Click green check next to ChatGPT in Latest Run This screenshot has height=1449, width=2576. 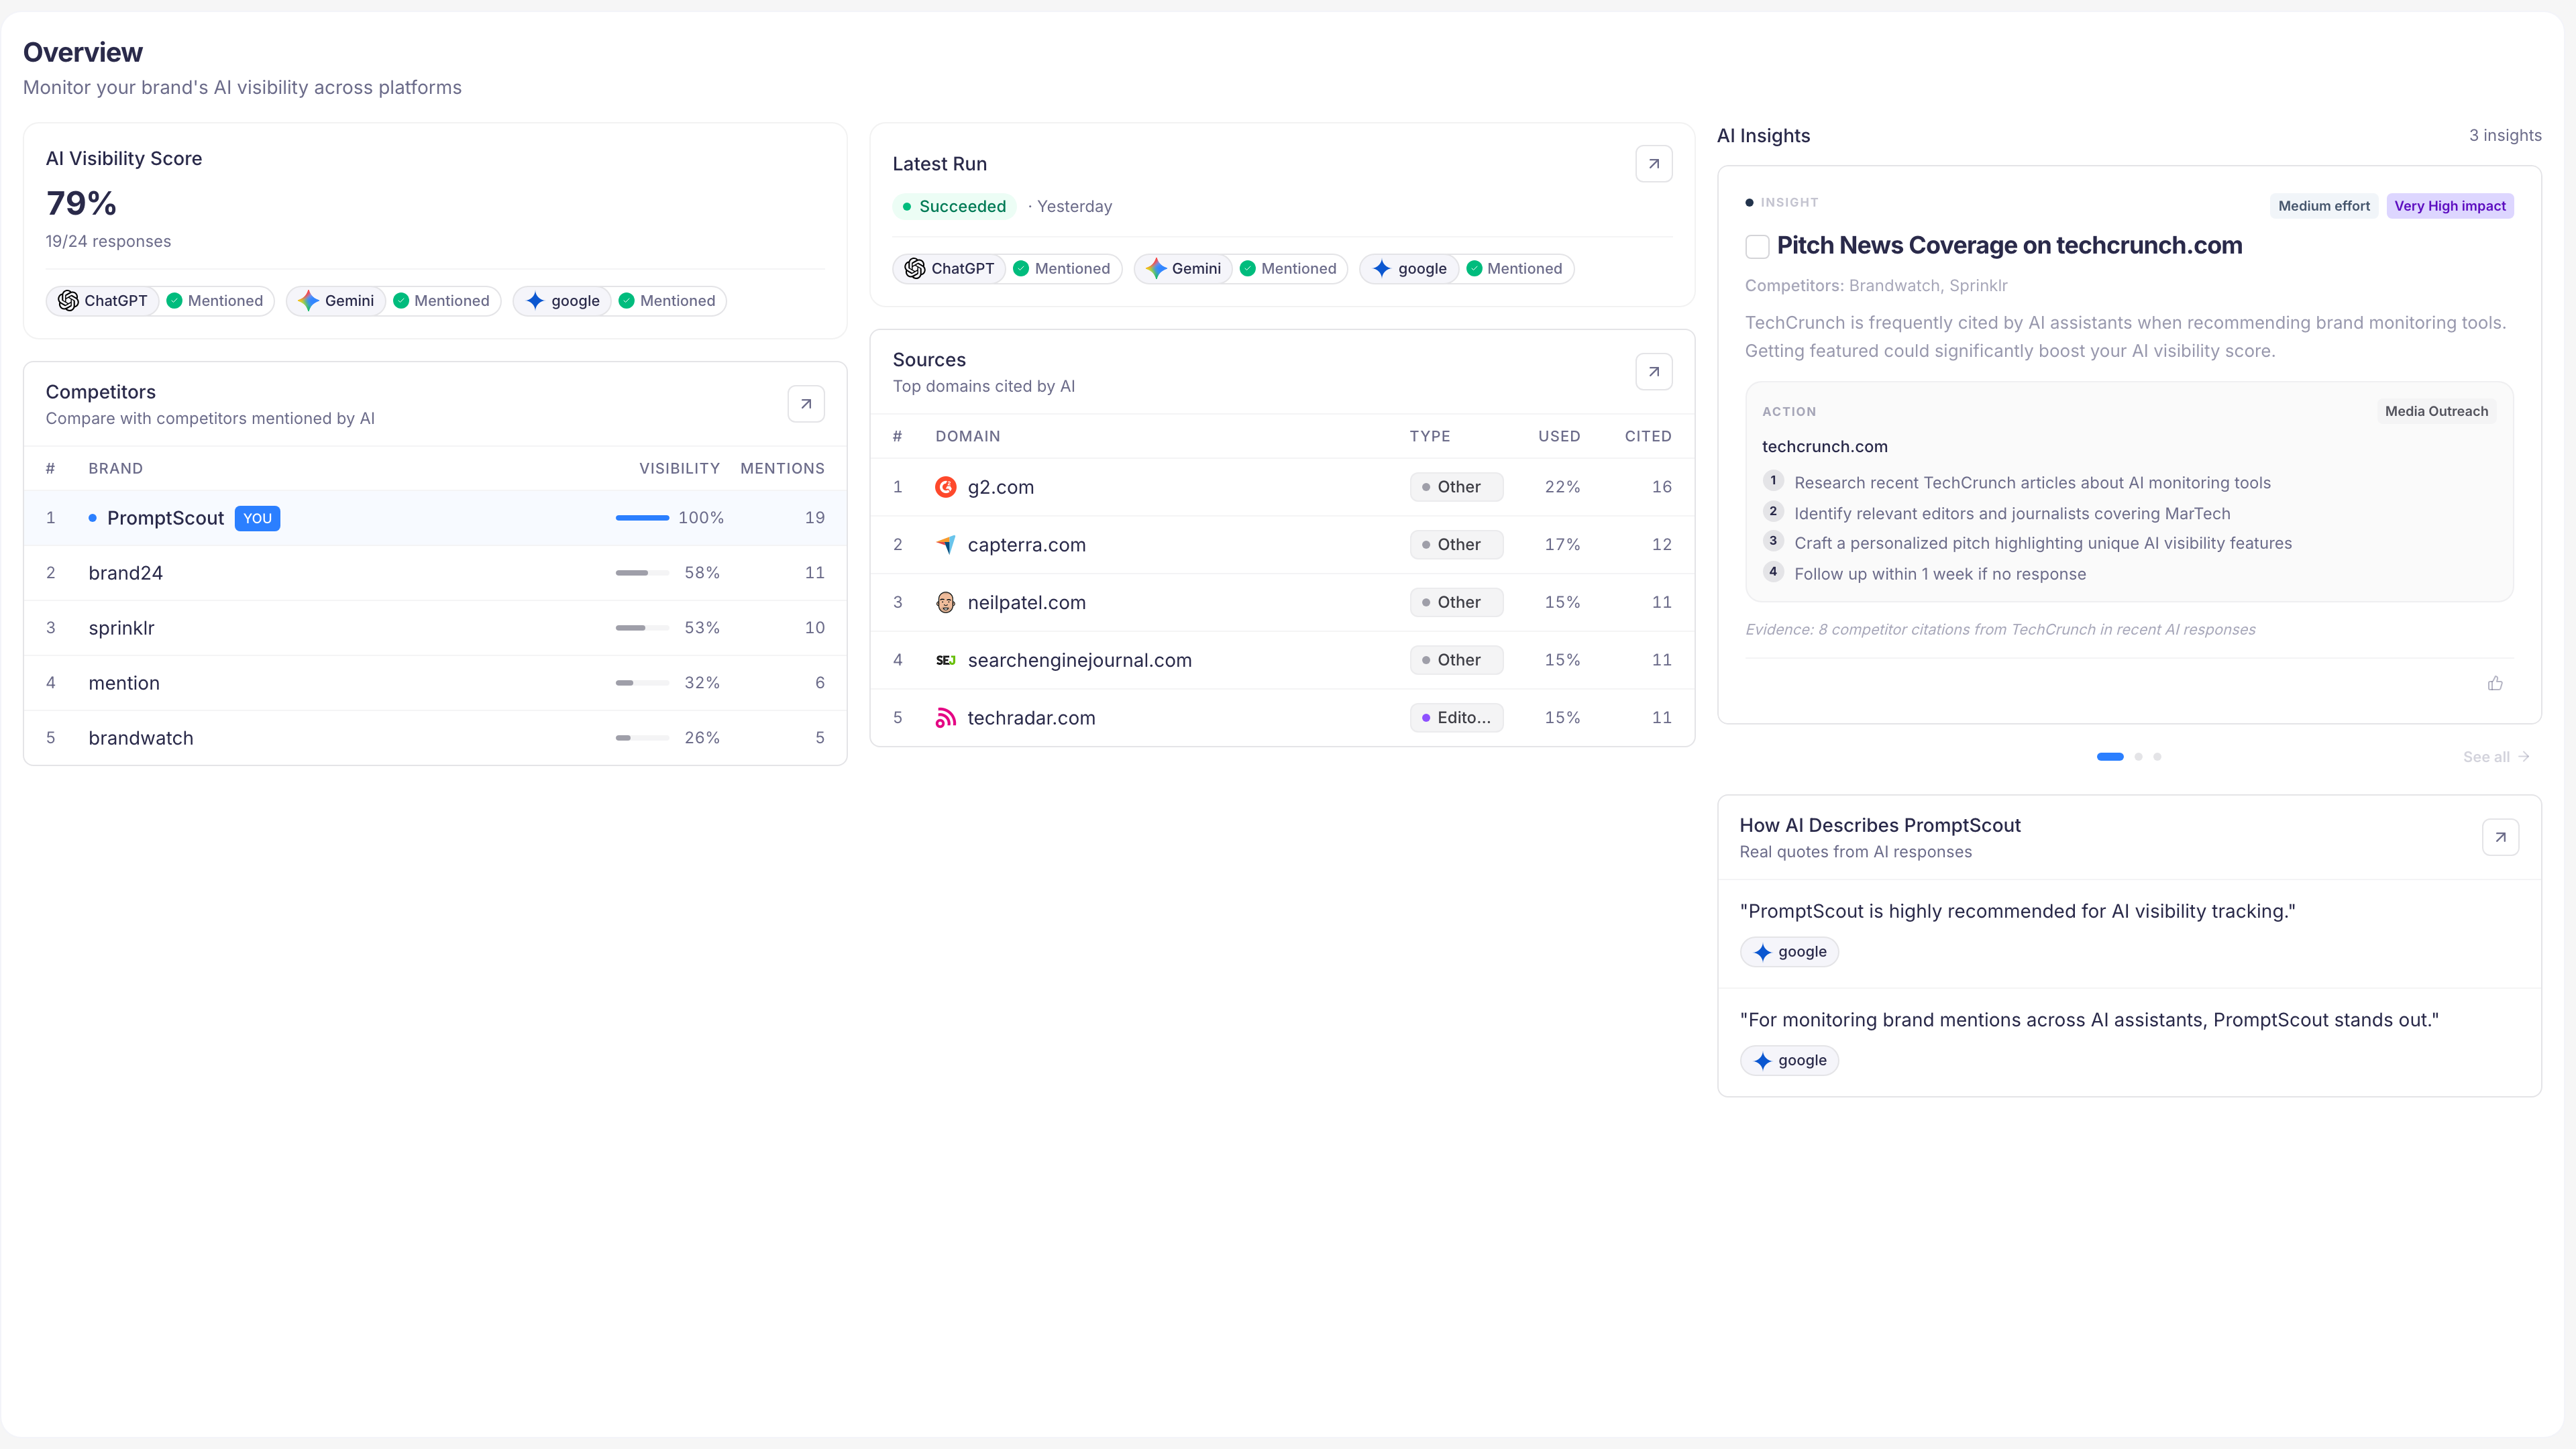pos(1021,269)
